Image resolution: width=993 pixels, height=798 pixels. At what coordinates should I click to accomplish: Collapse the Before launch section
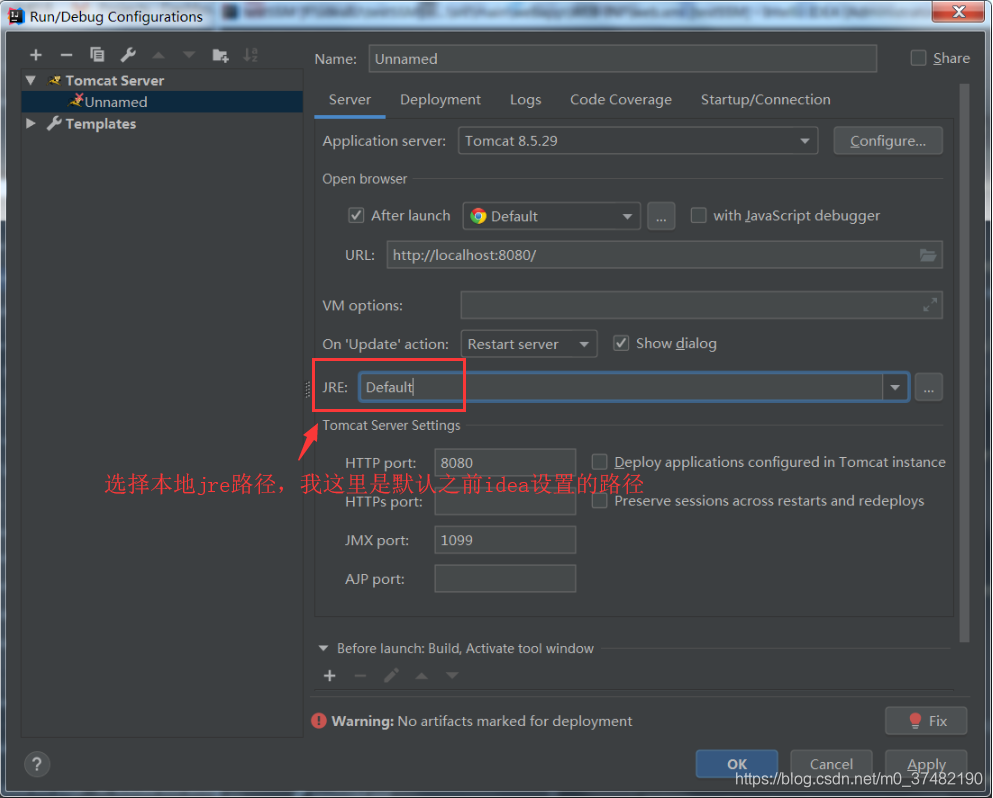(324, 649)
